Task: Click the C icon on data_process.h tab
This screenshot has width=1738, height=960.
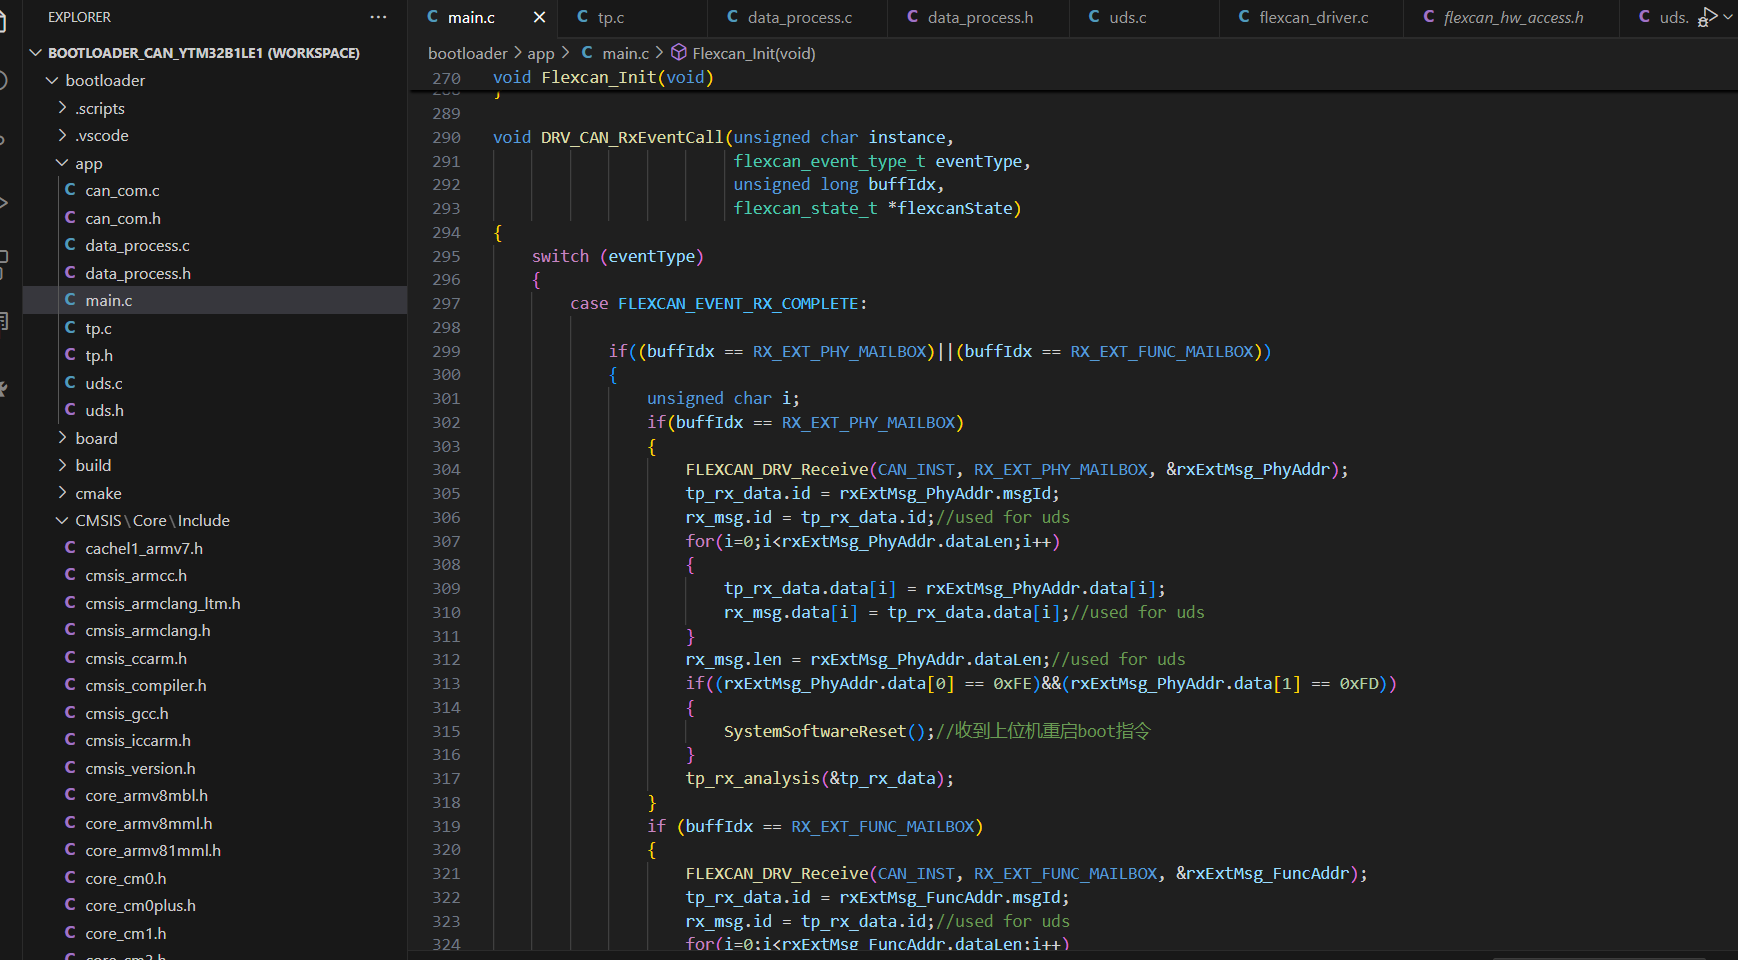Action: [912, 17]
